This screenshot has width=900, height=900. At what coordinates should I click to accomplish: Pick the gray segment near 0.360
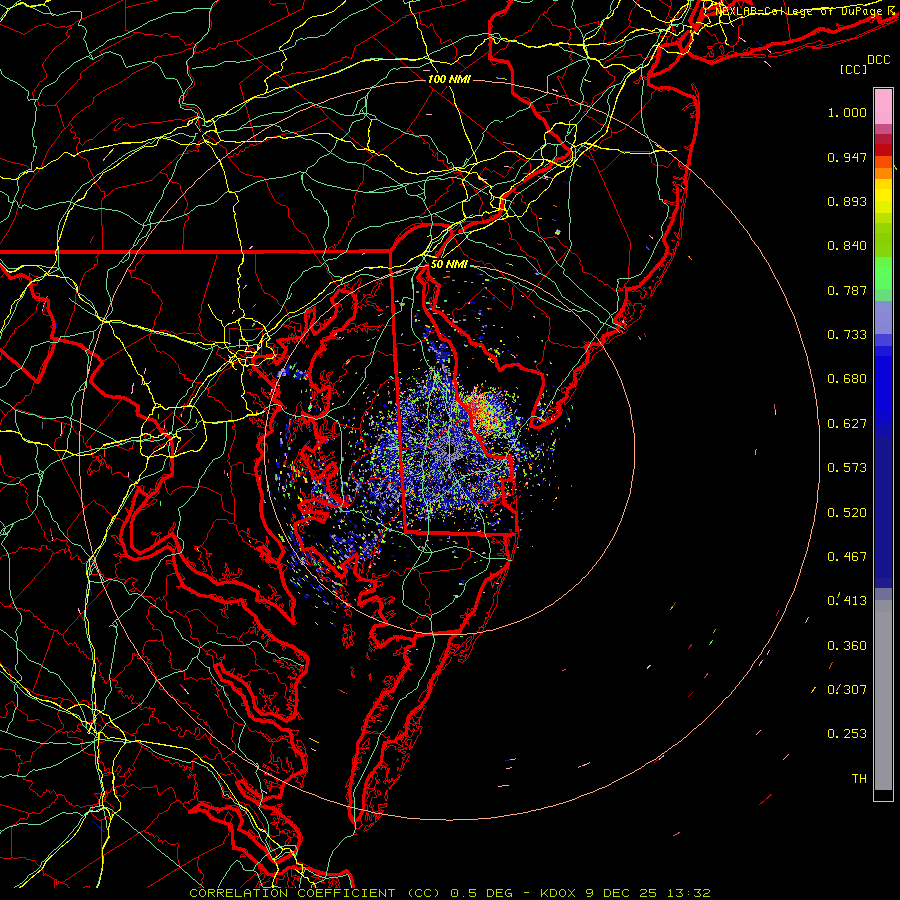[x=883, y=695]
